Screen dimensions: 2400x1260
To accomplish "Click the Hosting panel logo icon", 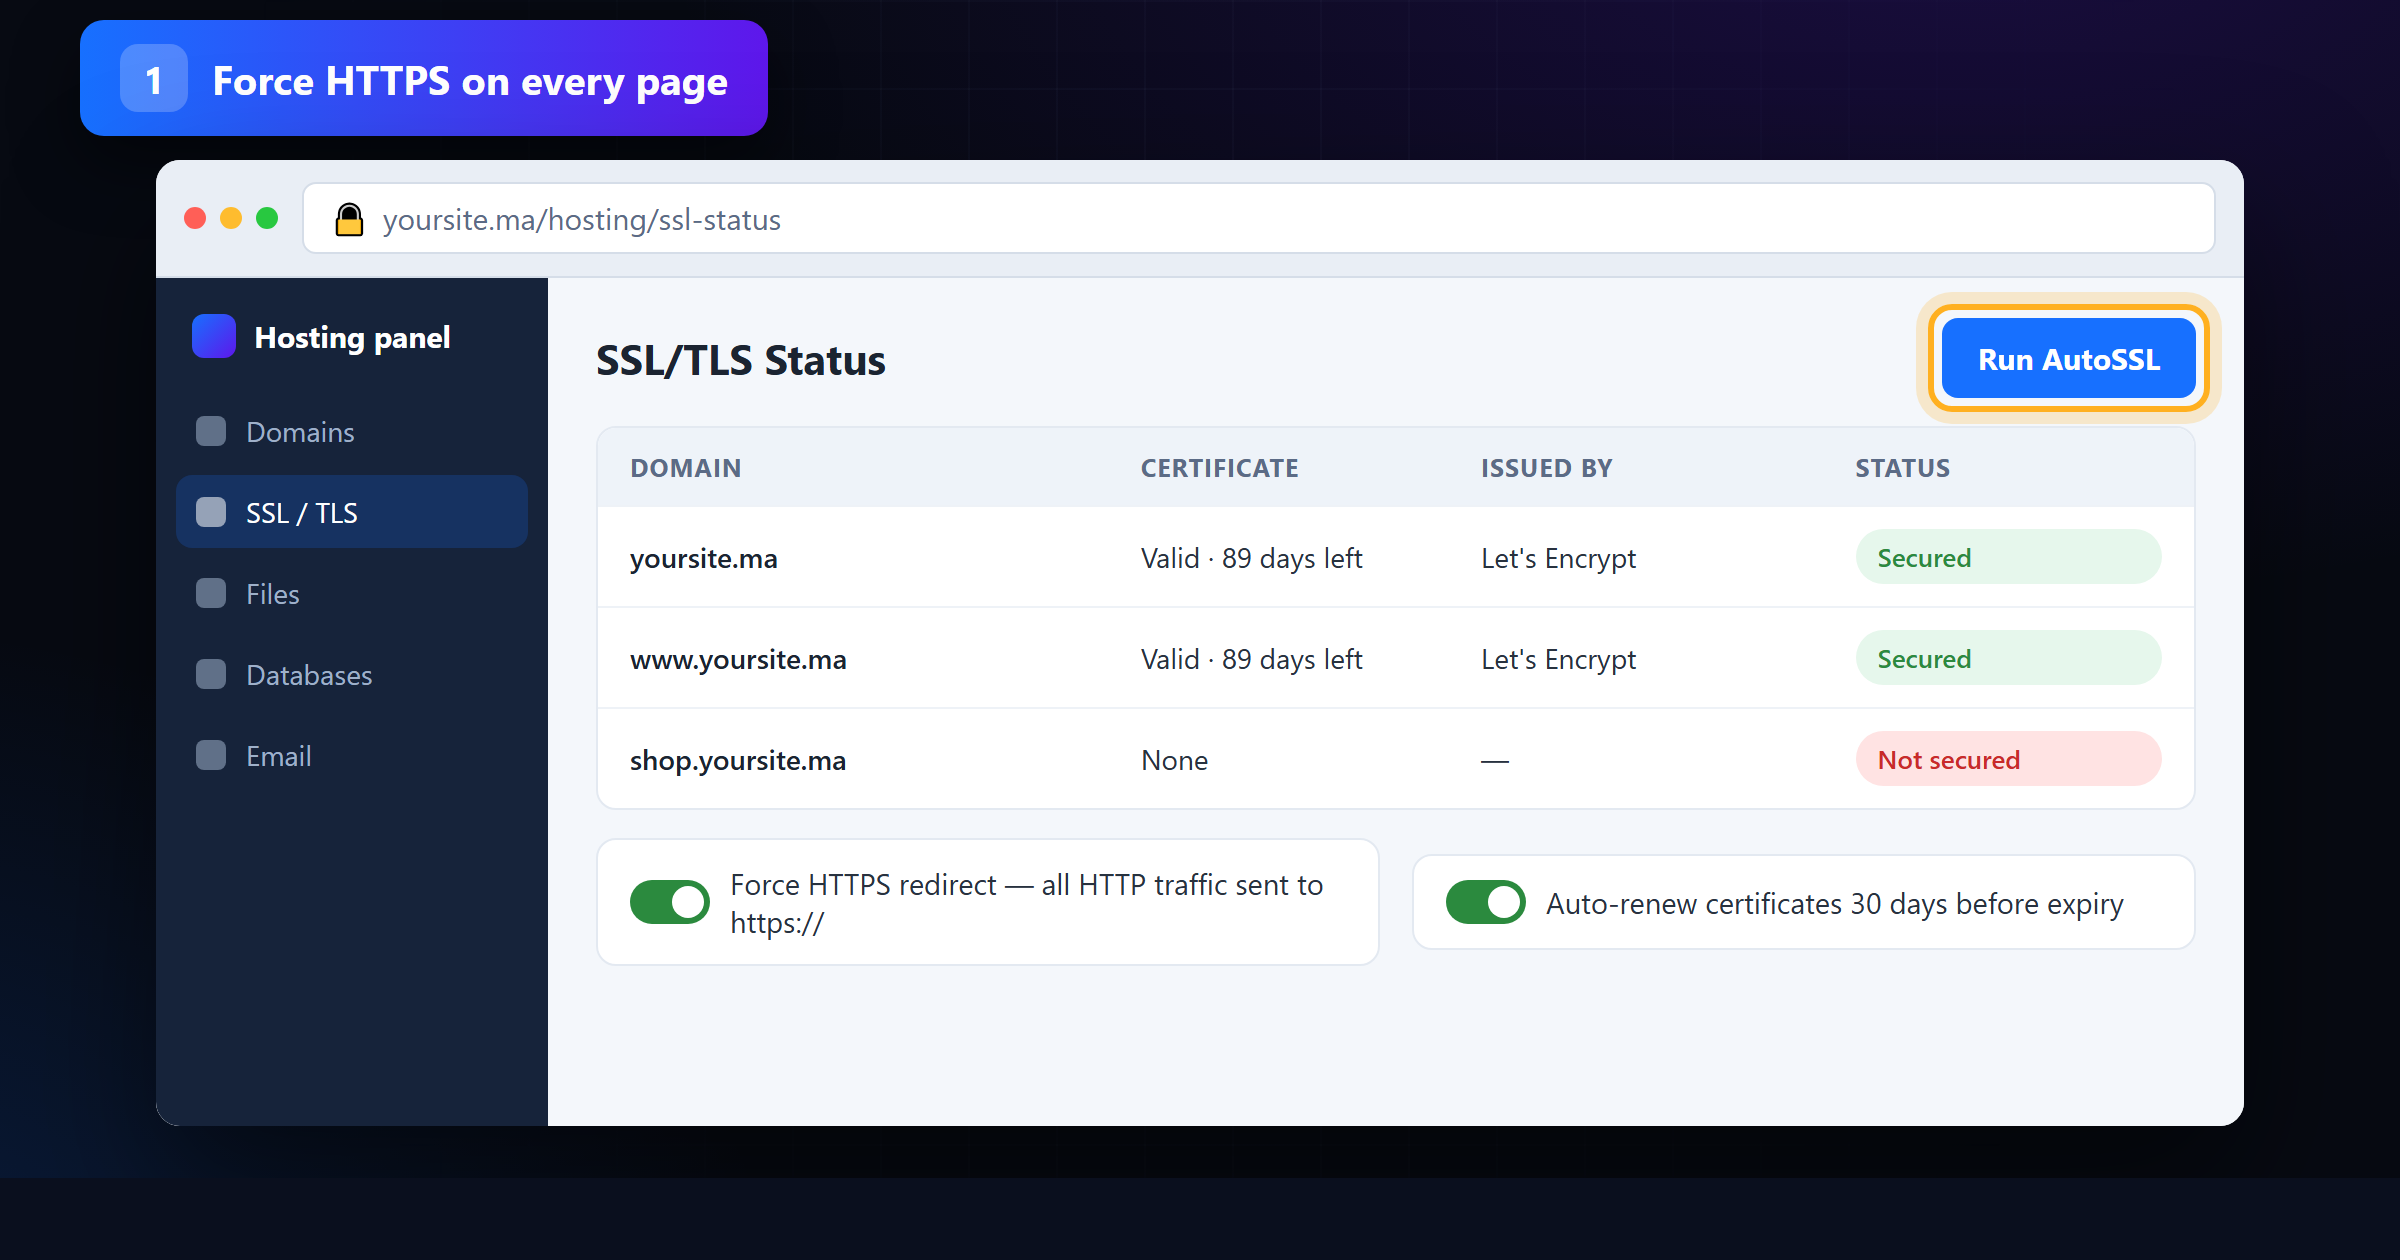I will (214, 336).
